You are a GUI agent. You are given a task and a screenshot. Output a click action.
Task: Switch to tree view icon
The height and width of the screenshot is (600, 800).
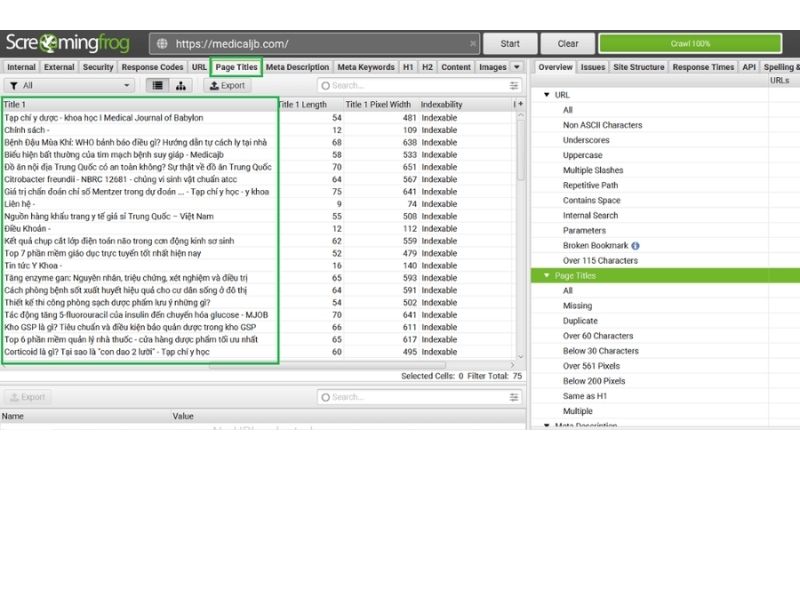(181, 86)
